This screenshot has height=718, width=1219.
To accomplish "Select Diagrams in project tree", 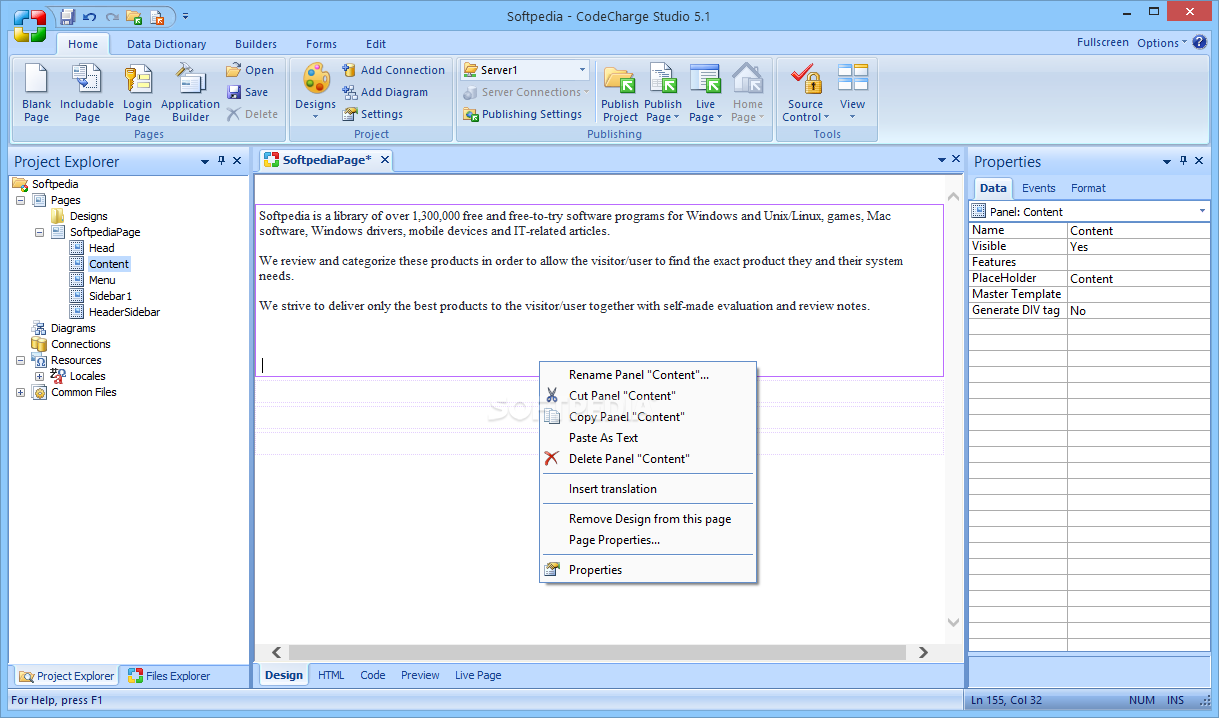I will pos(73,328).
